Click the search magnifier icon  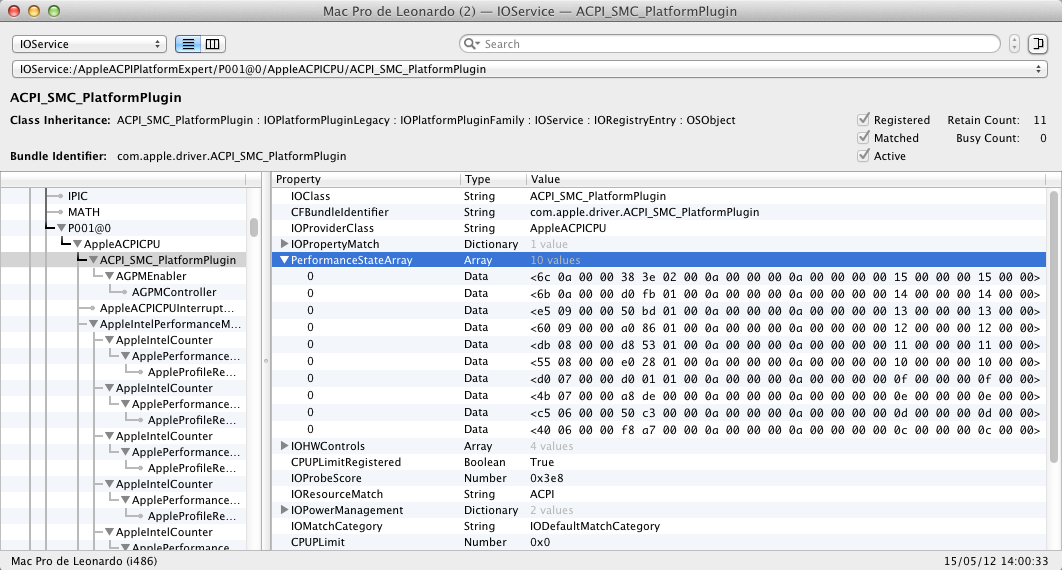coord(470,44)
